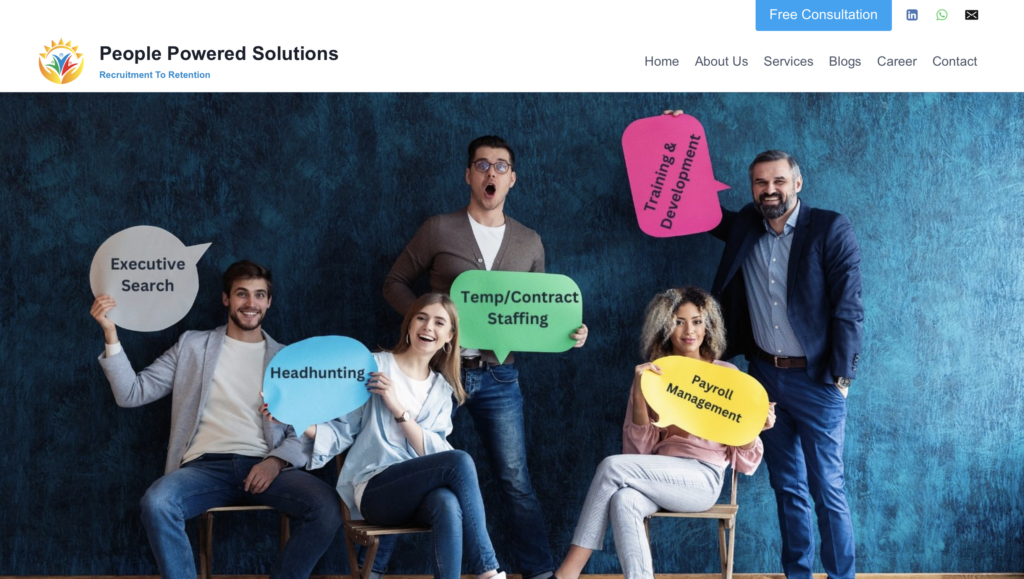Click the gray Executive Search speech bubble
The height and width of the screenshot is (579, 1024).
click(x=148, y=277)
